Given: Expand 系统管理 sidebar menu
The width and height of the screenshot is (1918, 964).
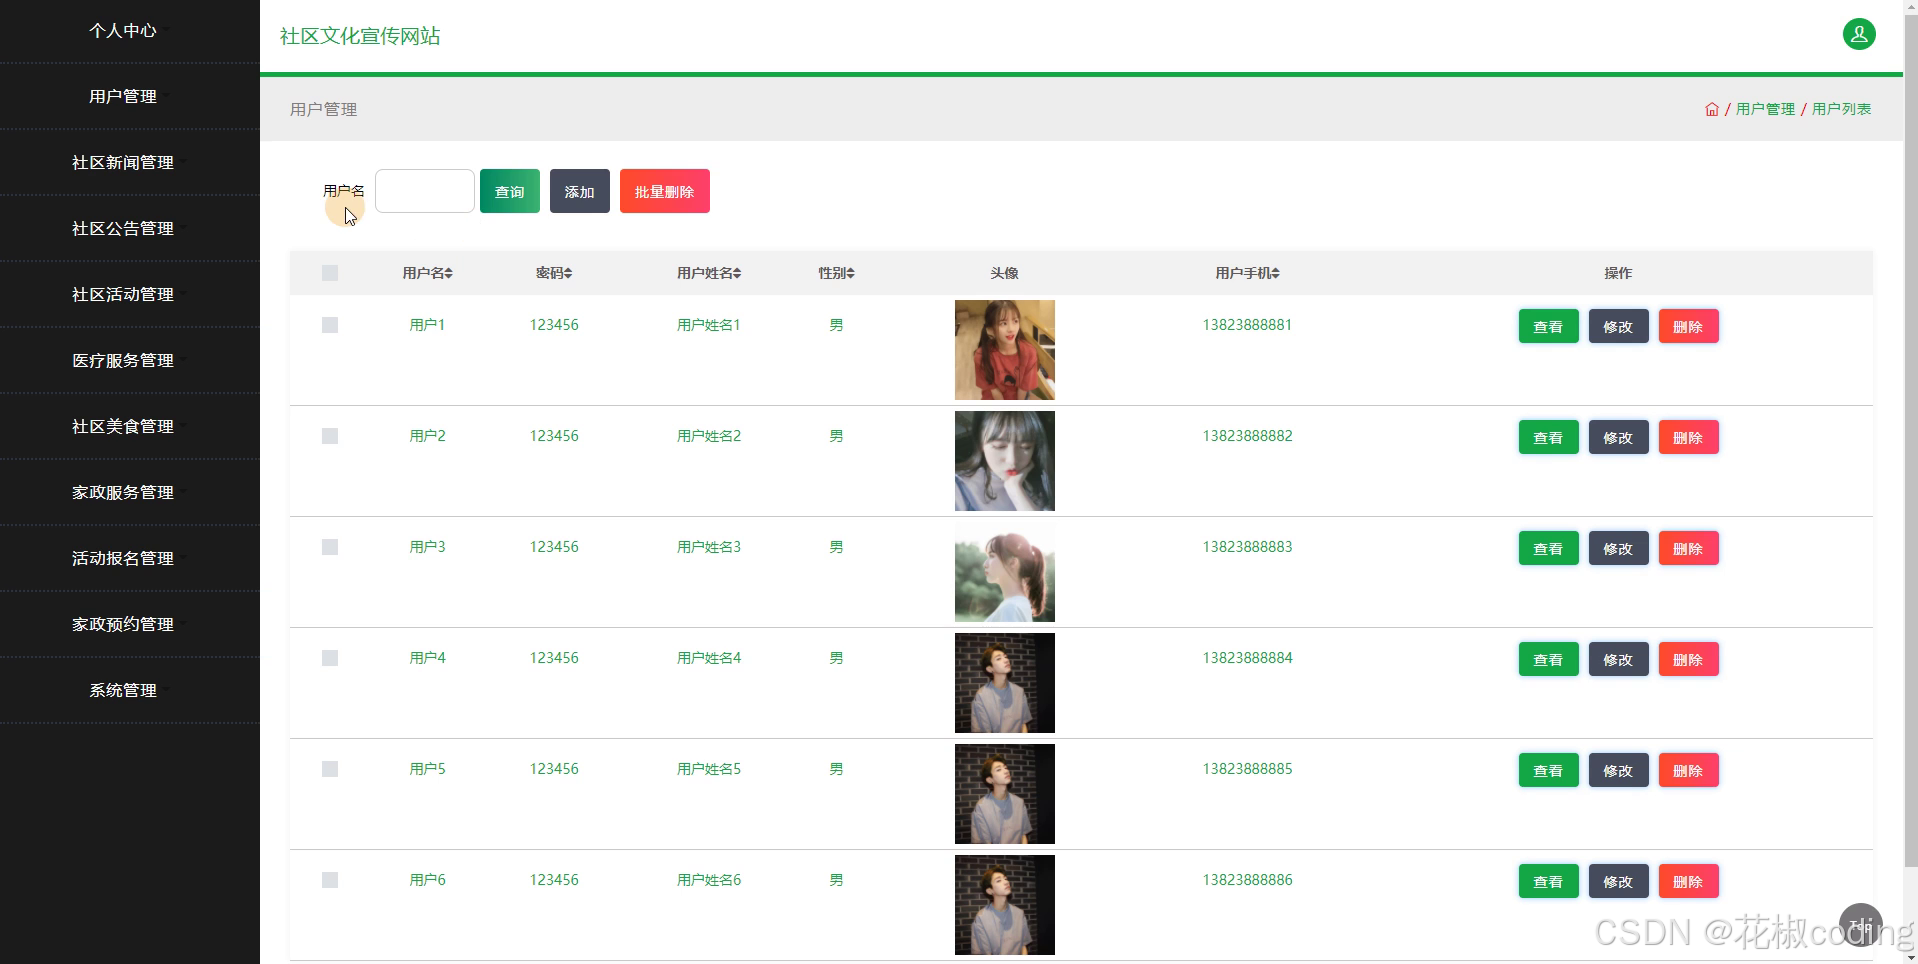Looking at the screenshot, I should pyautogui.click(x=130, y=690).
